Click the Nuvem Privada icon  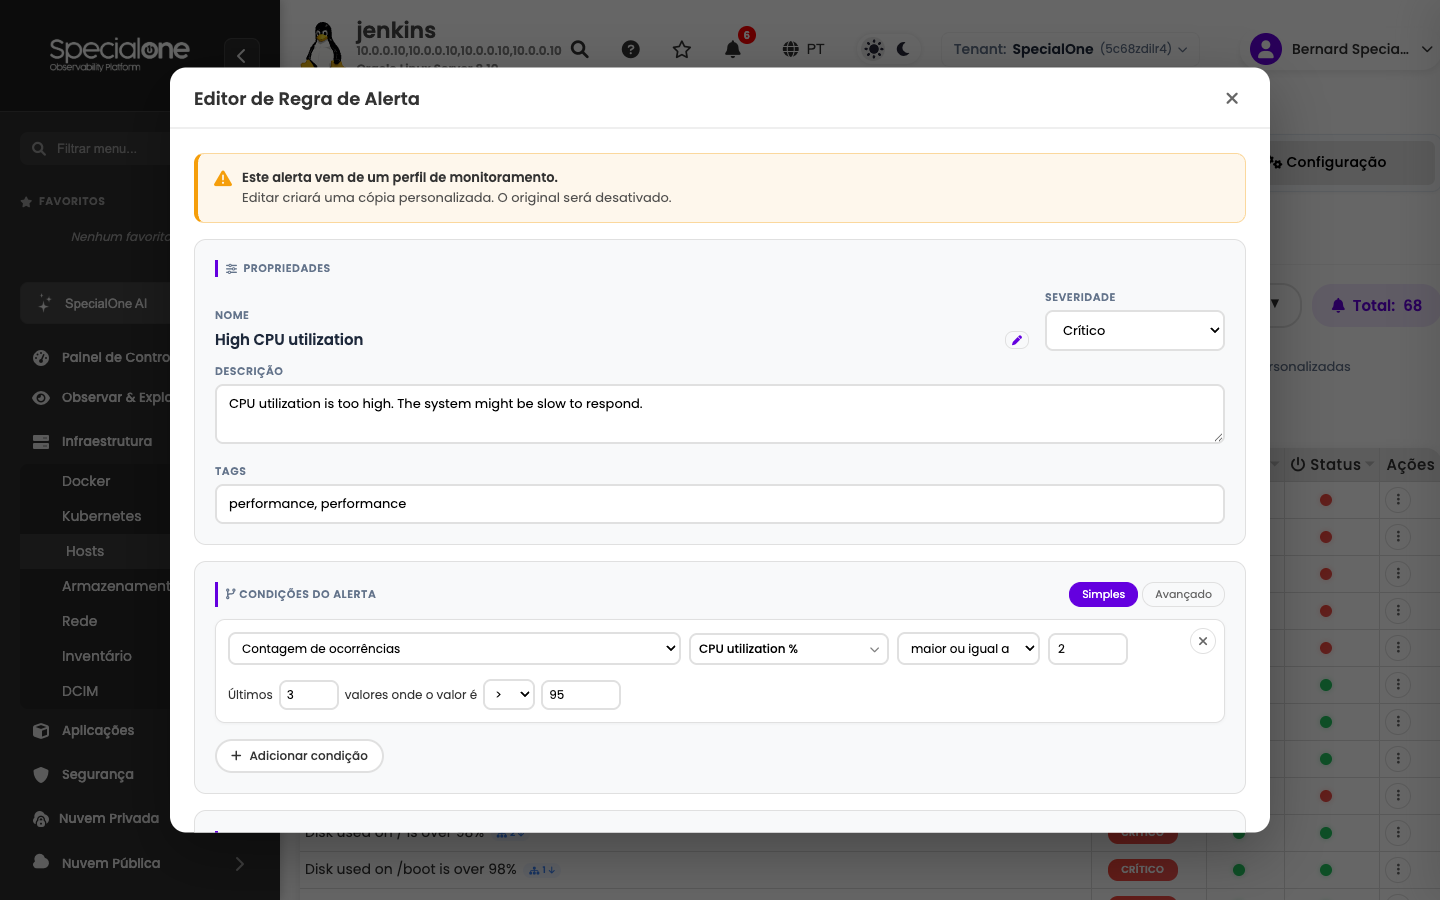(x=41, y=818)
